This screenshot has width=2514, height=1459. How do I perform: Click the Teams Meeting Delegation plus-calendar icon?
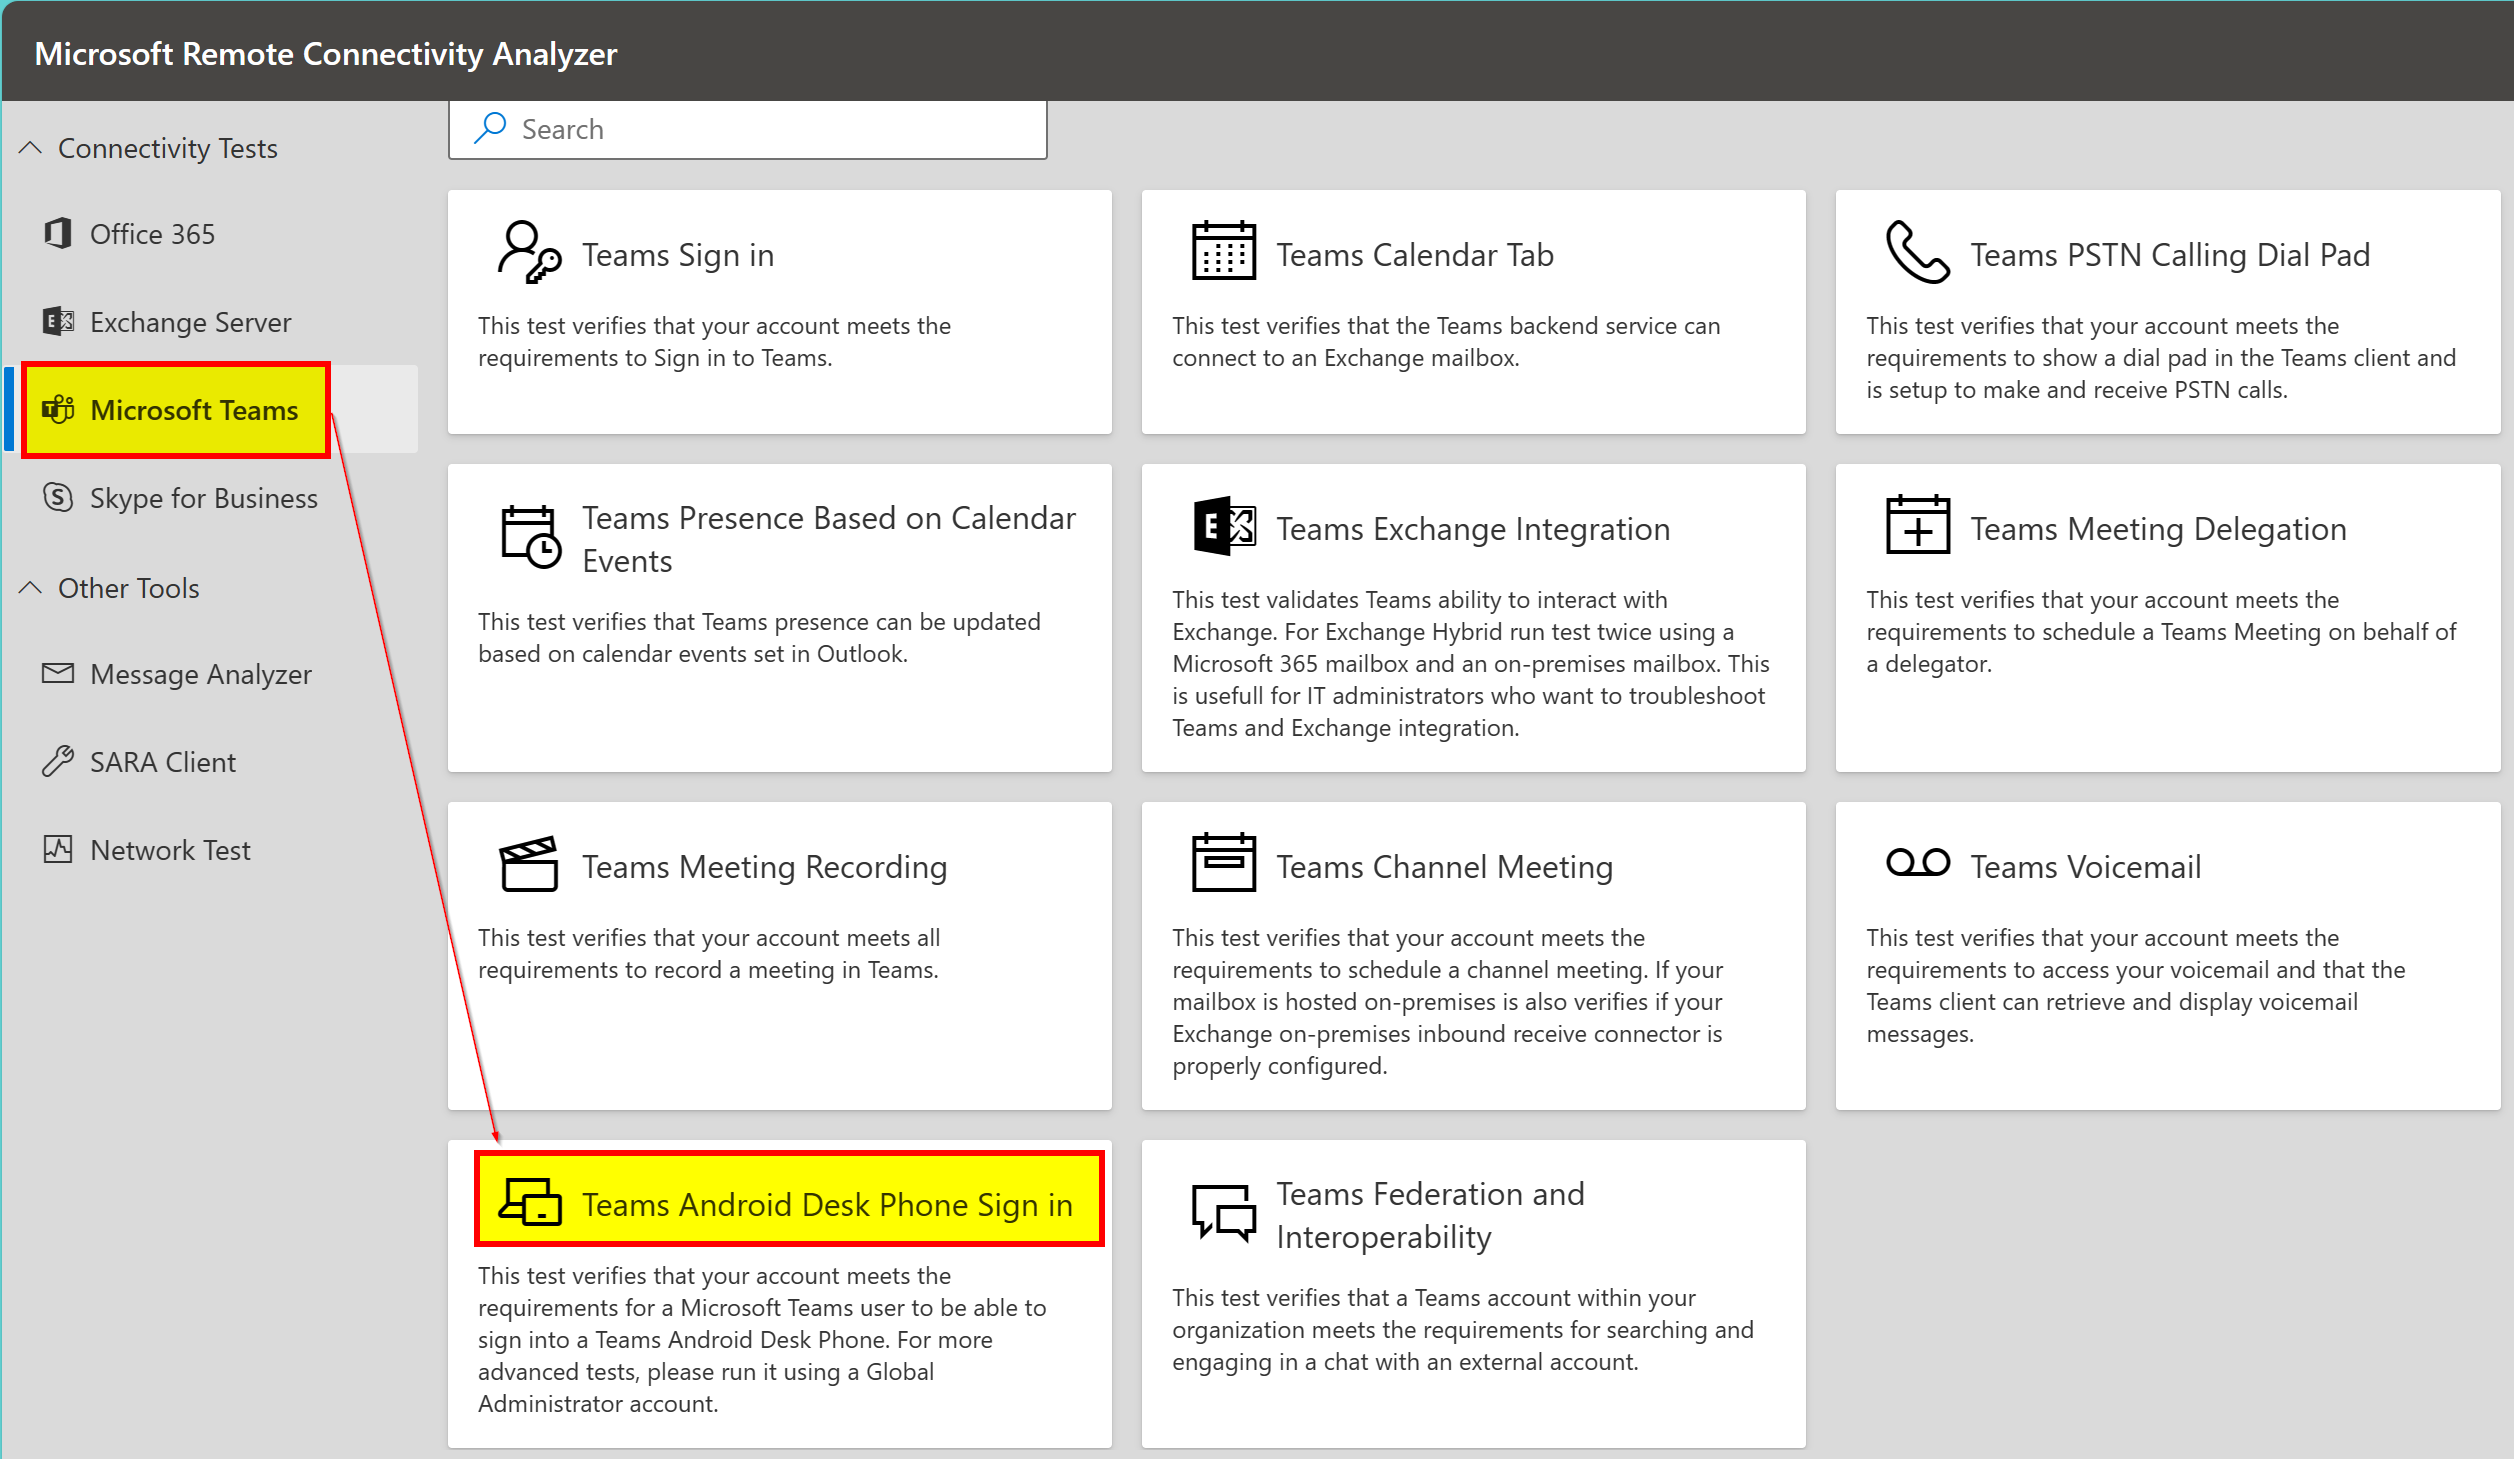(1916, 526)
